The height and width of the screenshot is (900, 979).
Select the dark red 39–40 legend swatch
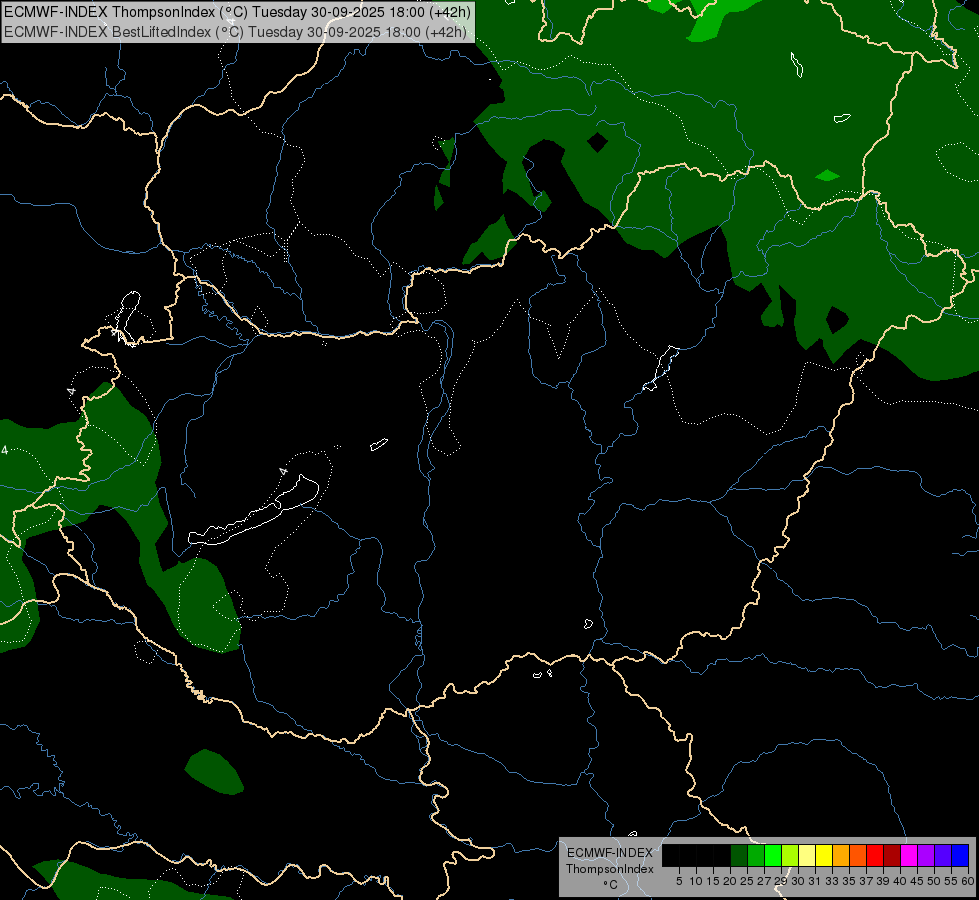coord(892,855)
